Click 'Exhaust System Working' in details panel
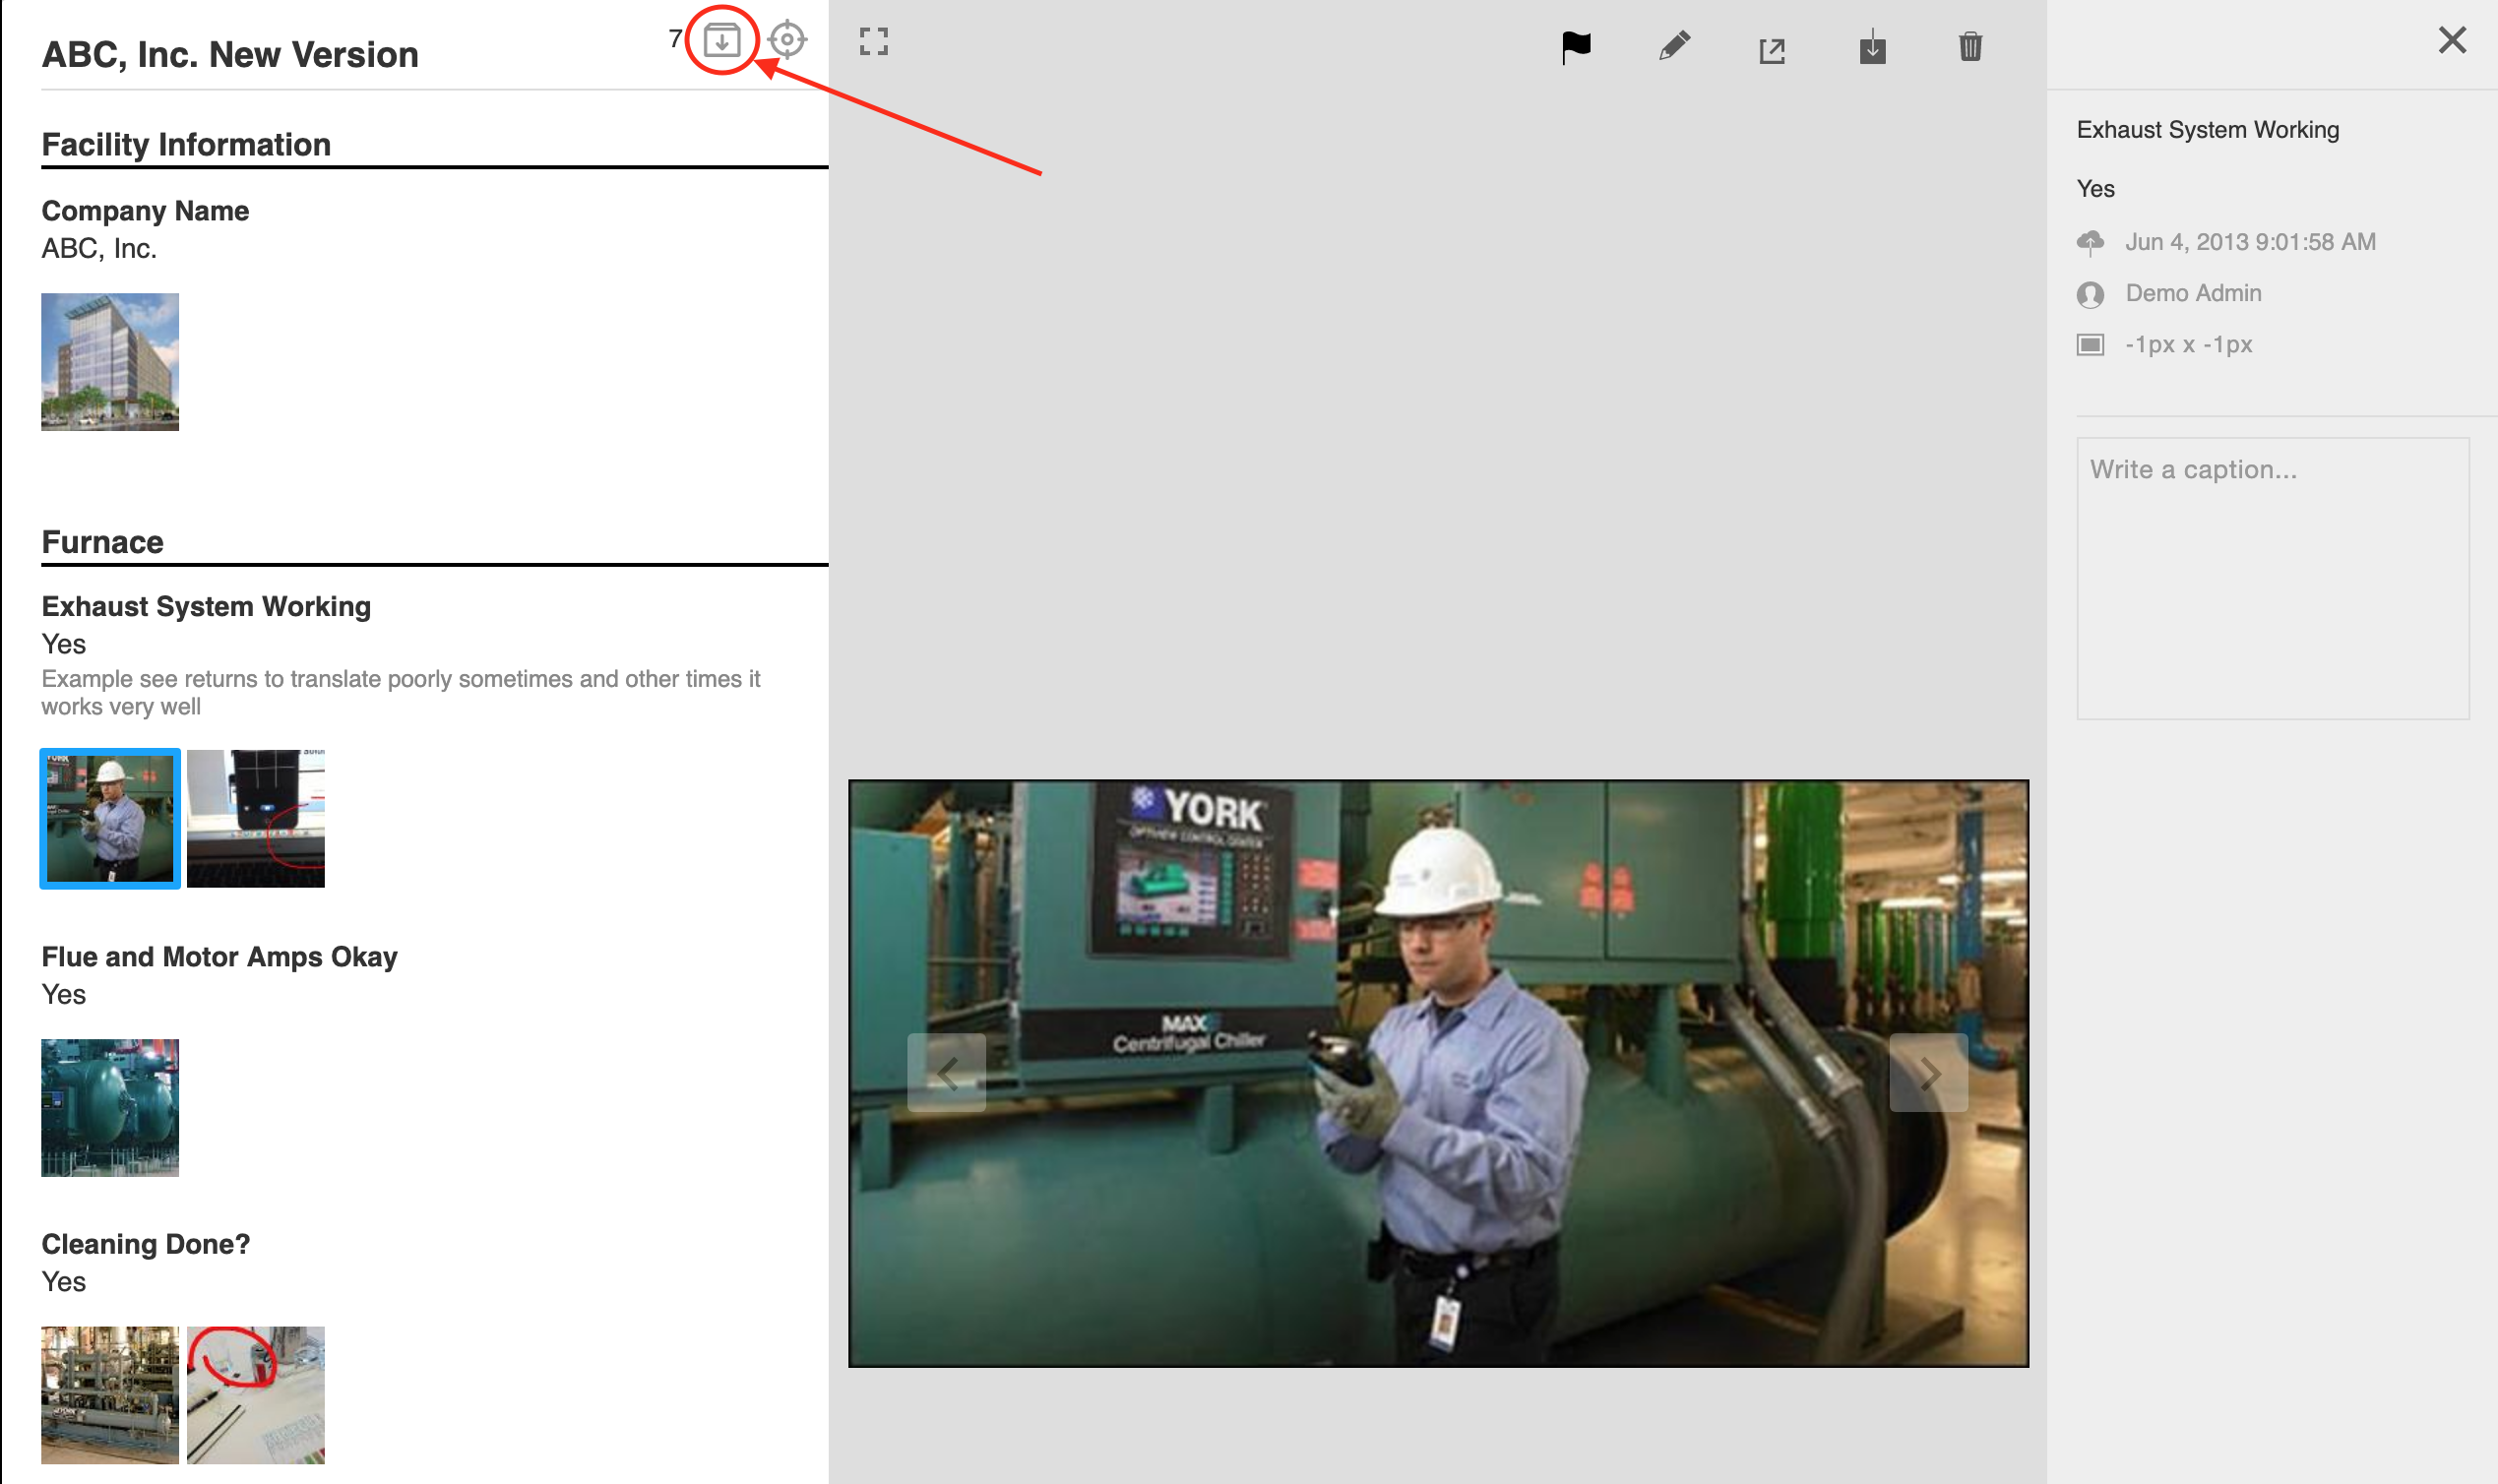Image resolution: width=2498 pixels, height=1484 pixels. click(2207, 130)
